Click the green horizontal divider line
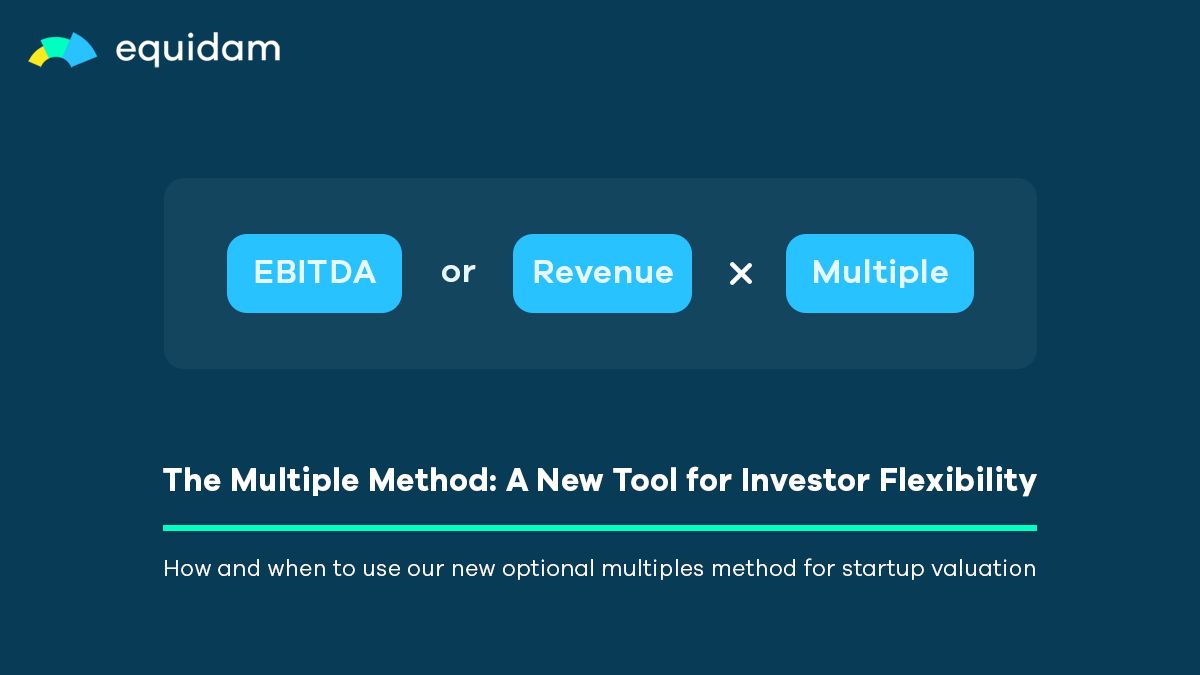The height and width of the screenshot is (675, 1200). (600, 527)
